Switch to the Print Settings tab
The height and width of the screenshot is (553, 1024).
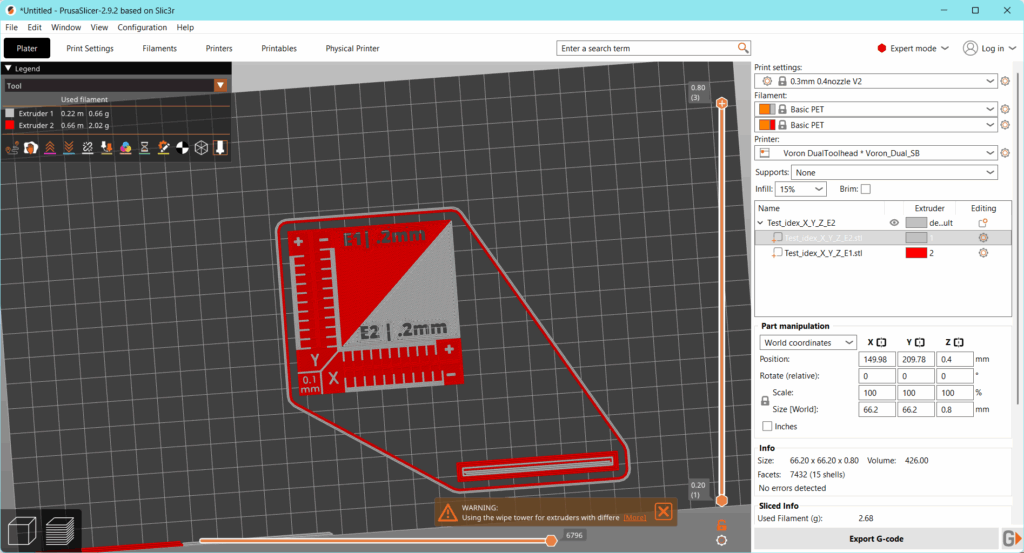[x=90, y=48]
